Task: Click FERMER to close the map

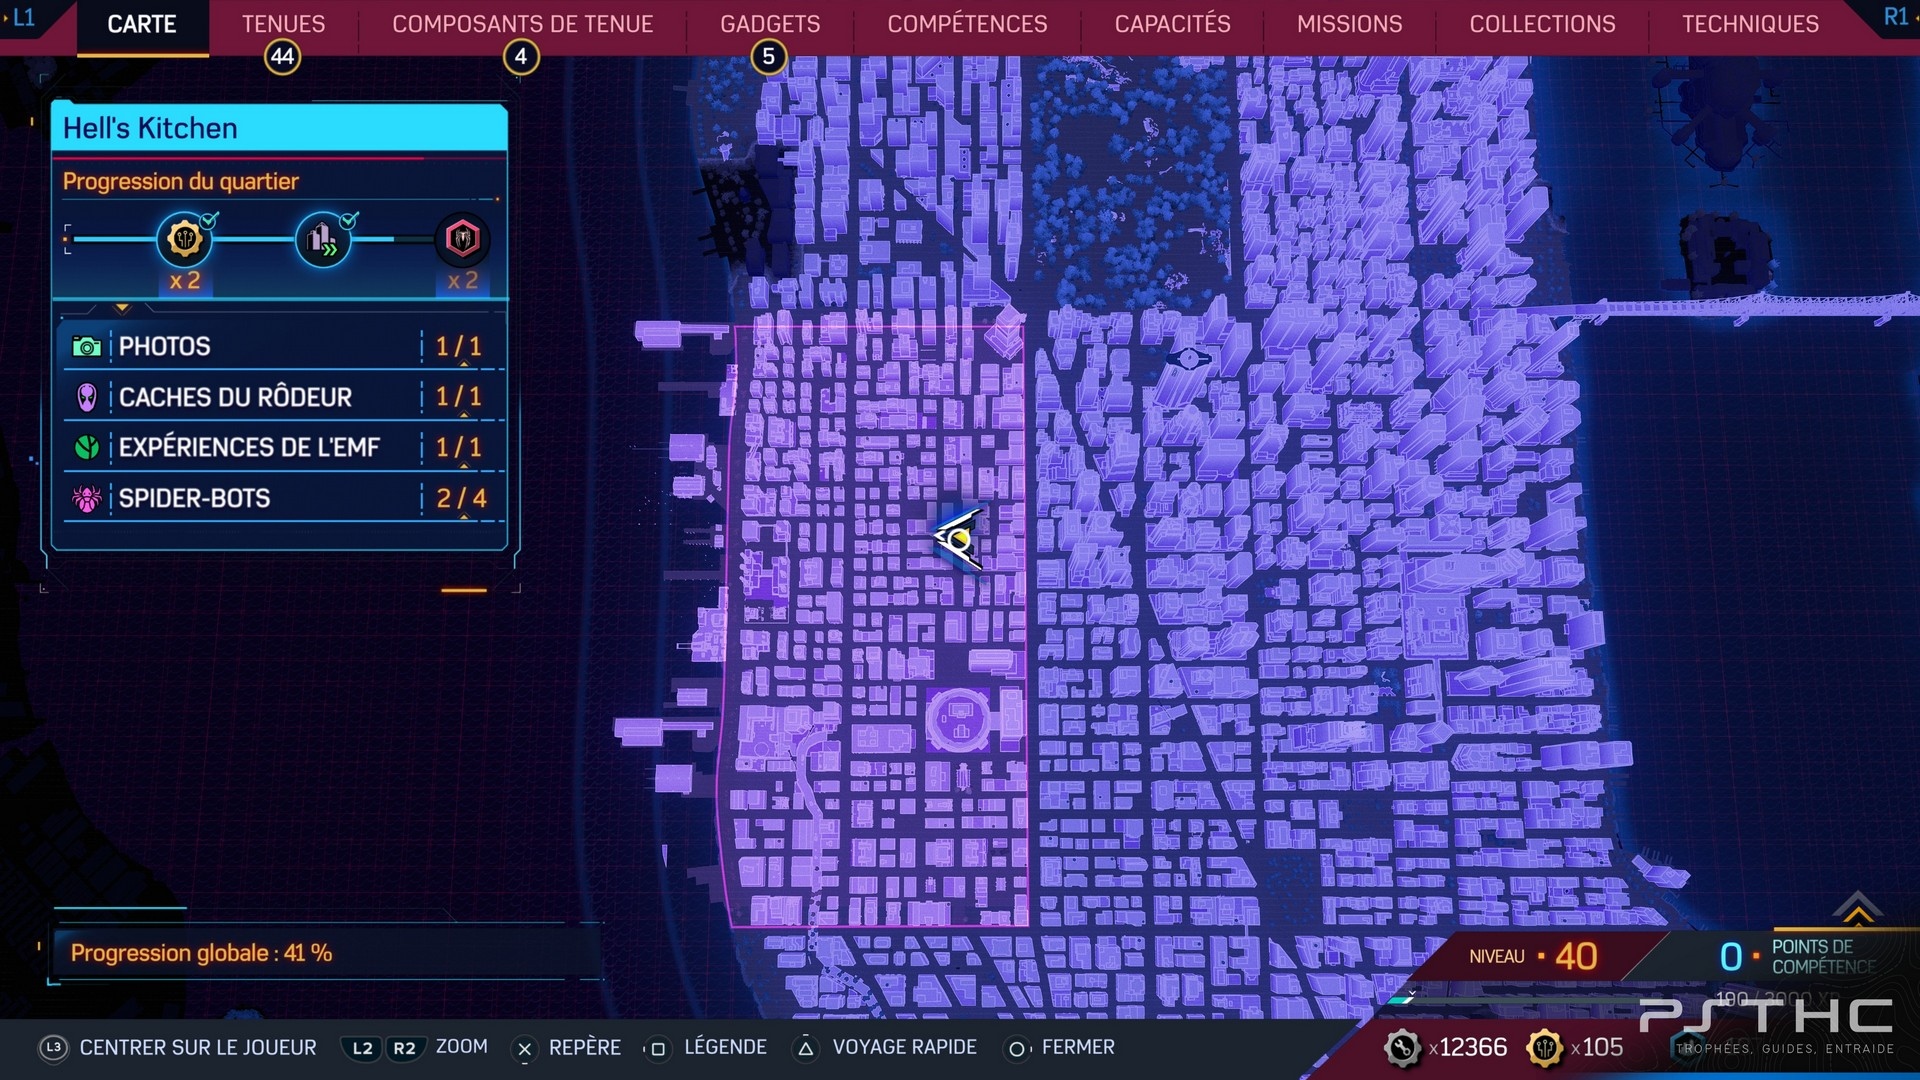Action: click(x=1078, y=1047)
